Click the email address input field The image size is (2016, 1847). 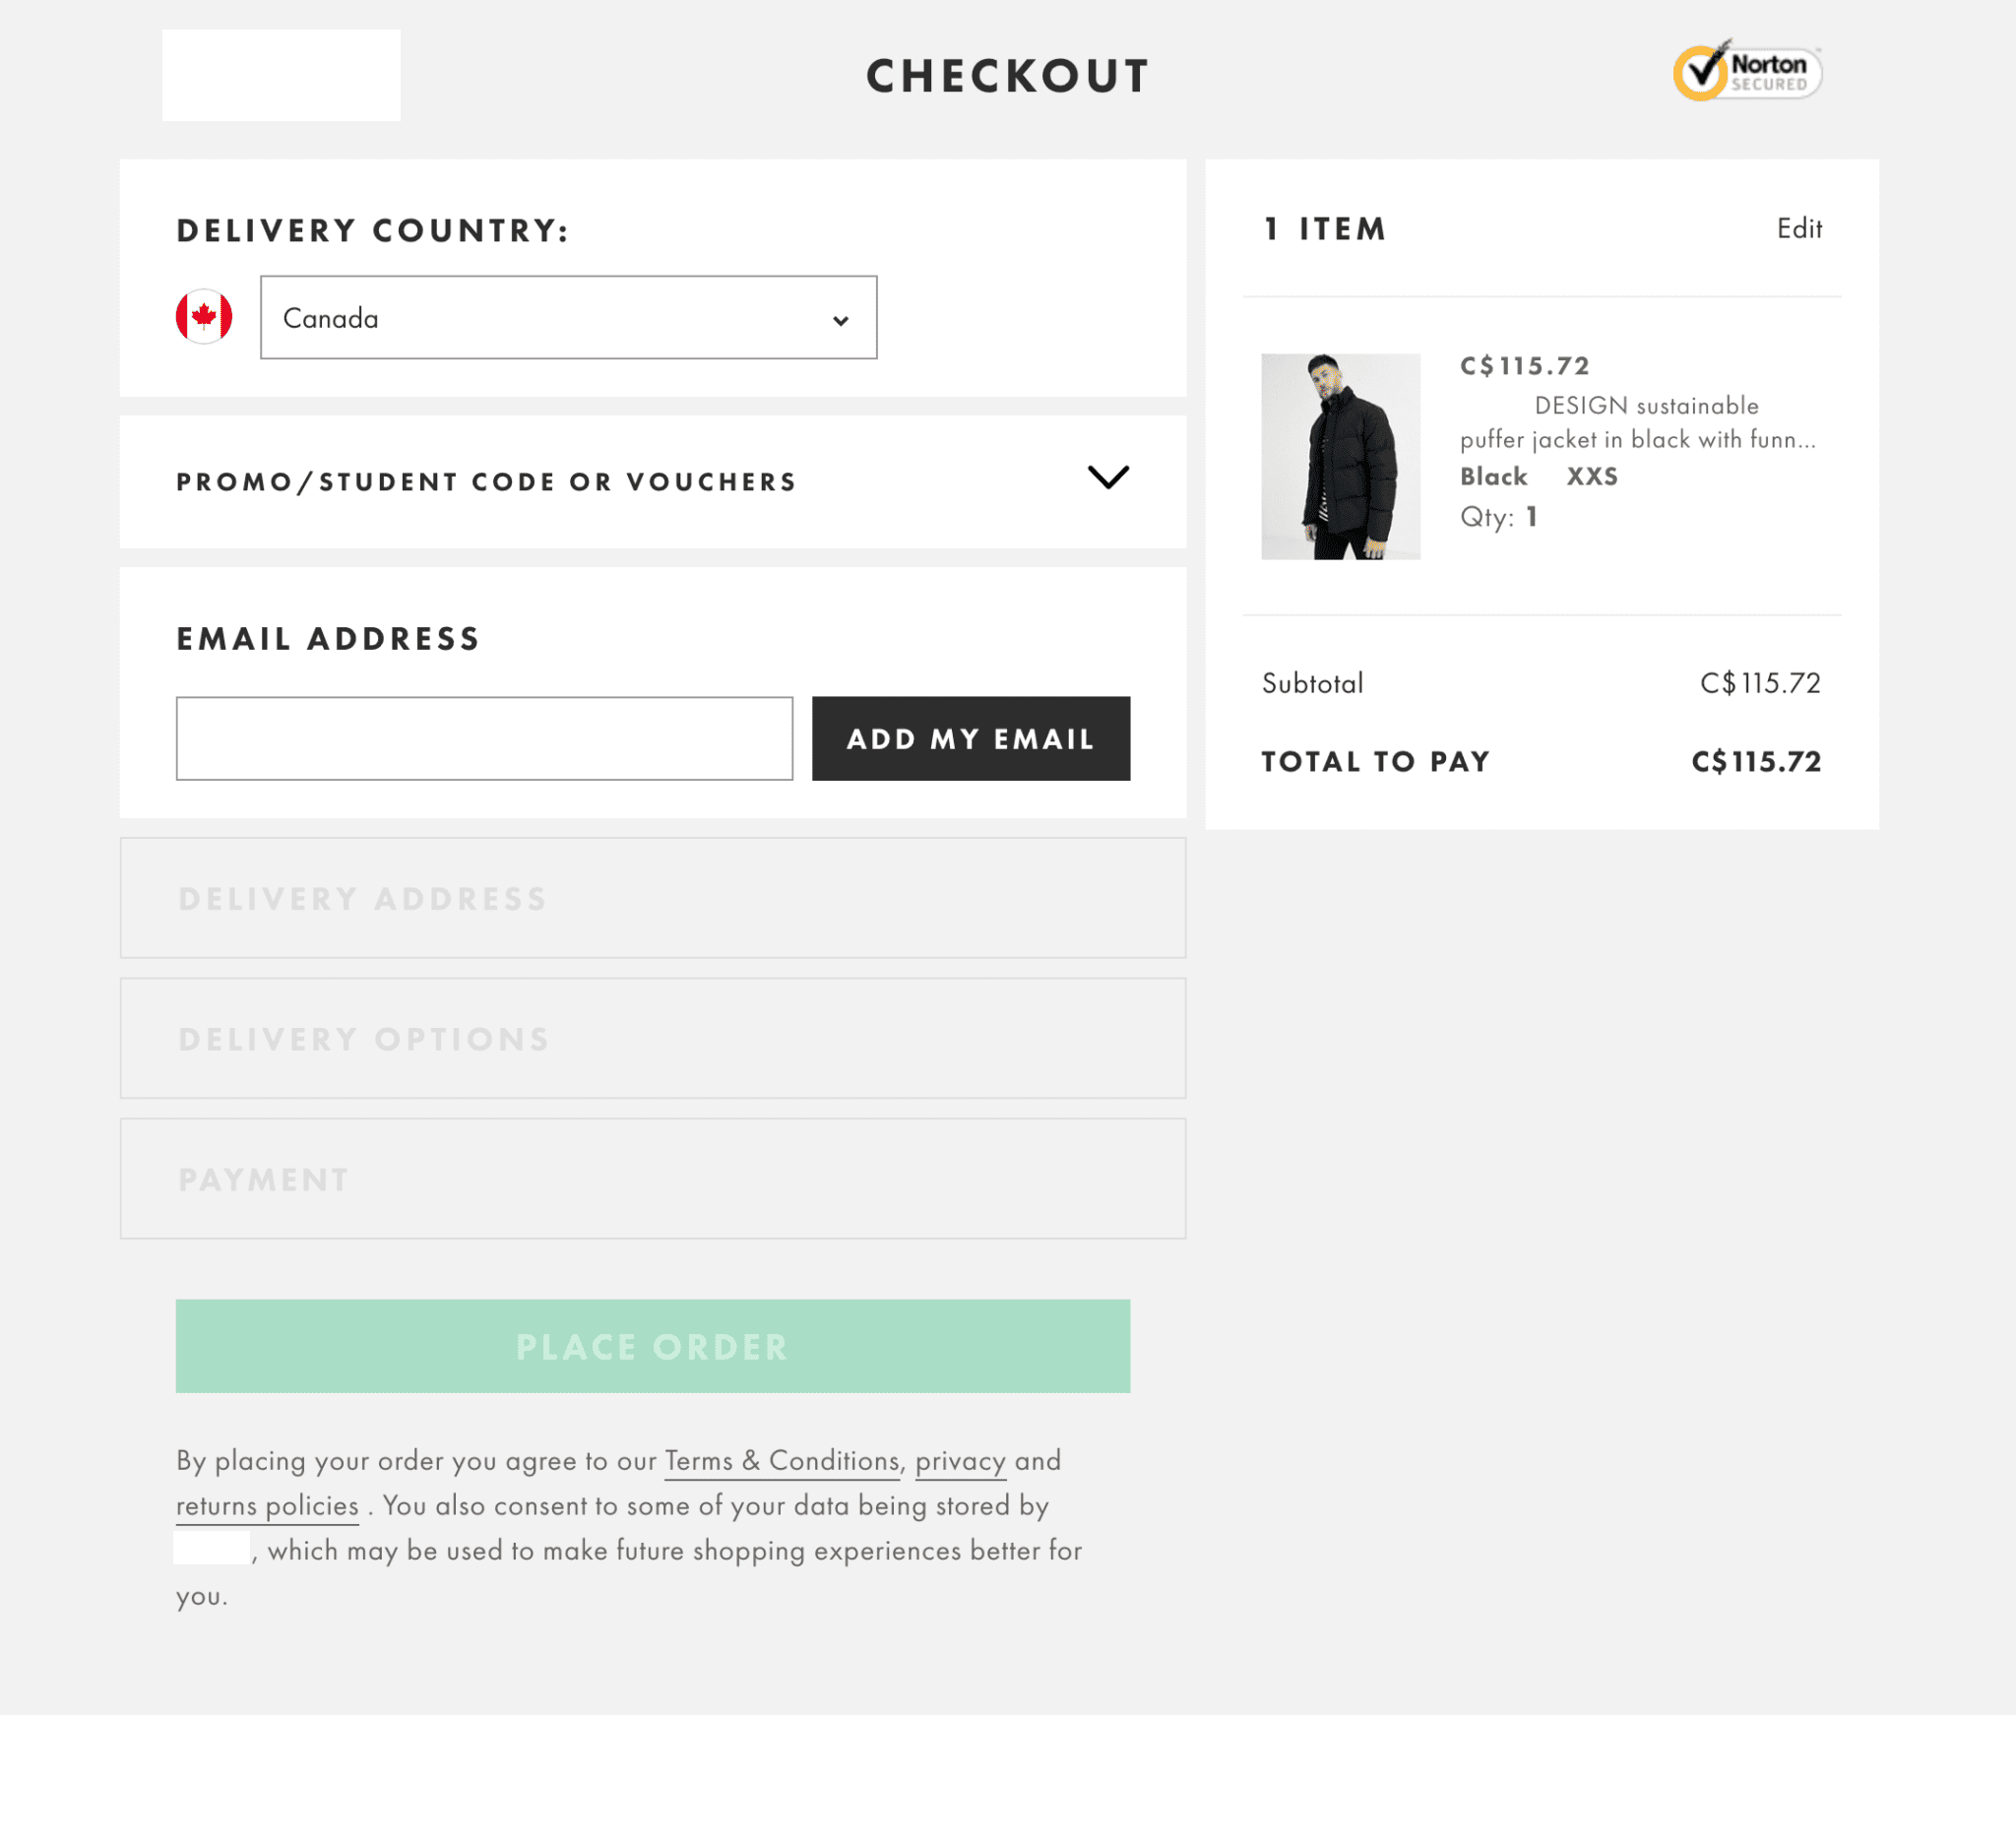pyautogui.click(x=484, y=738)
